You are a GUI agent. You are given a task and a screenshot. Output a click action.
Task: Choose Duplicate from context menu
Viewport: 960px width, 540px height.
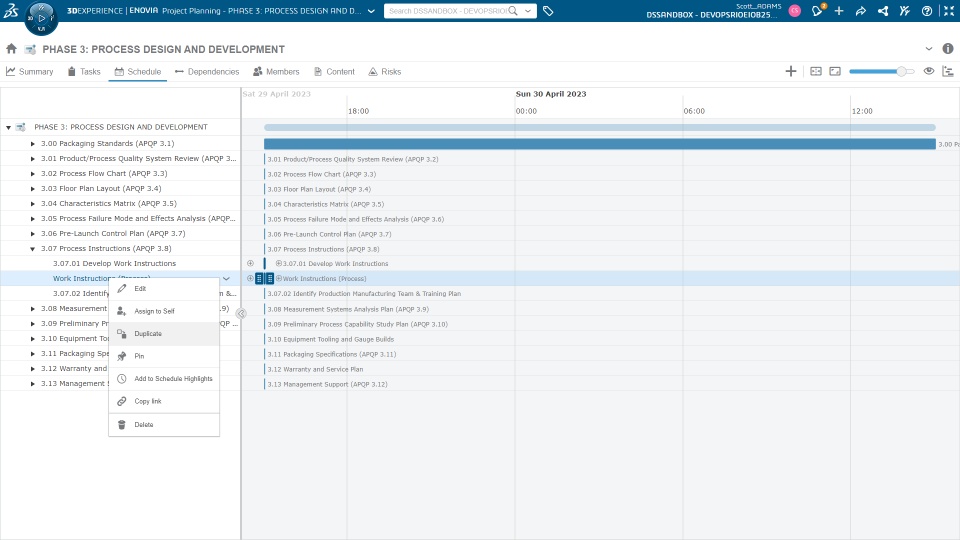pos(148,334)
